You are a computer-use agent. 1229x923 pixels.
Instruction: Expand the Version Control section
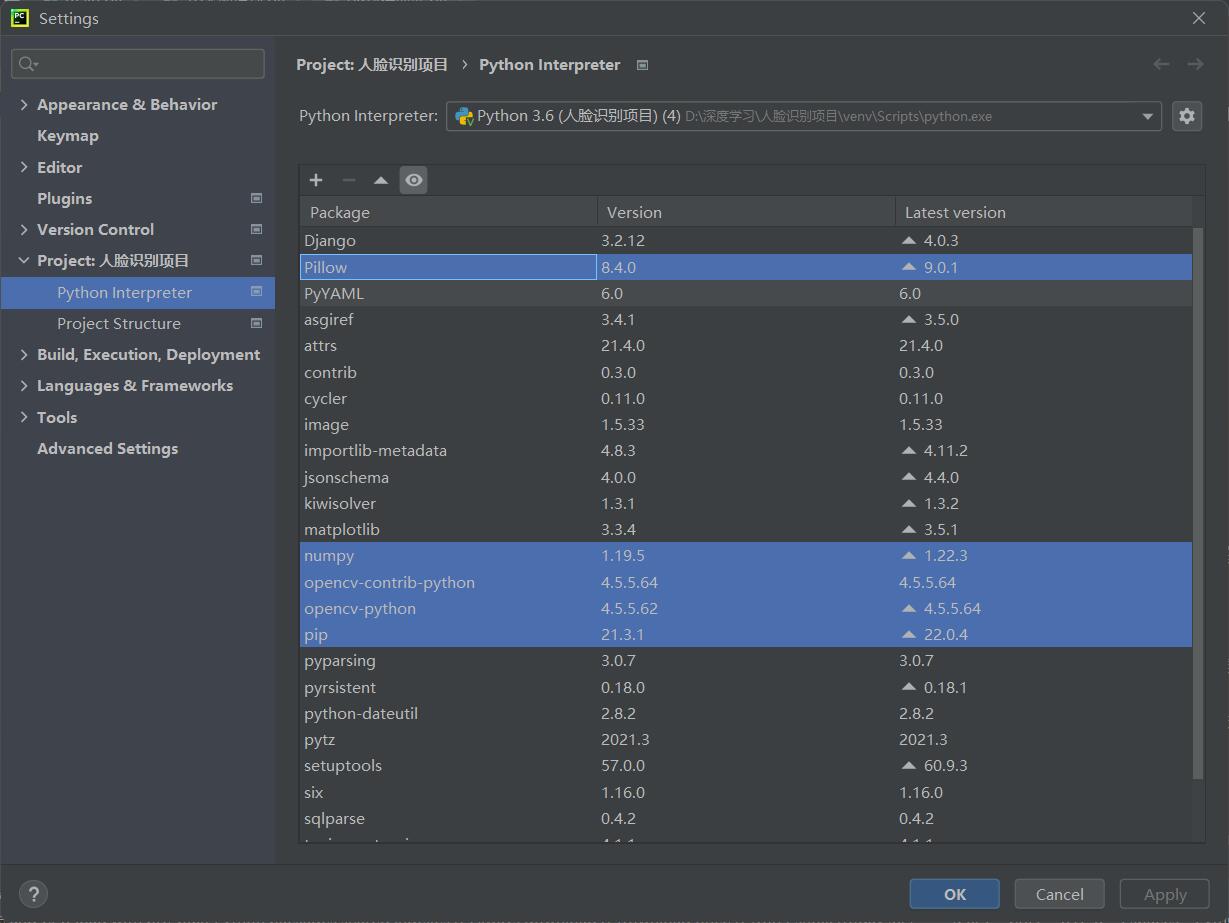[24, 229]
